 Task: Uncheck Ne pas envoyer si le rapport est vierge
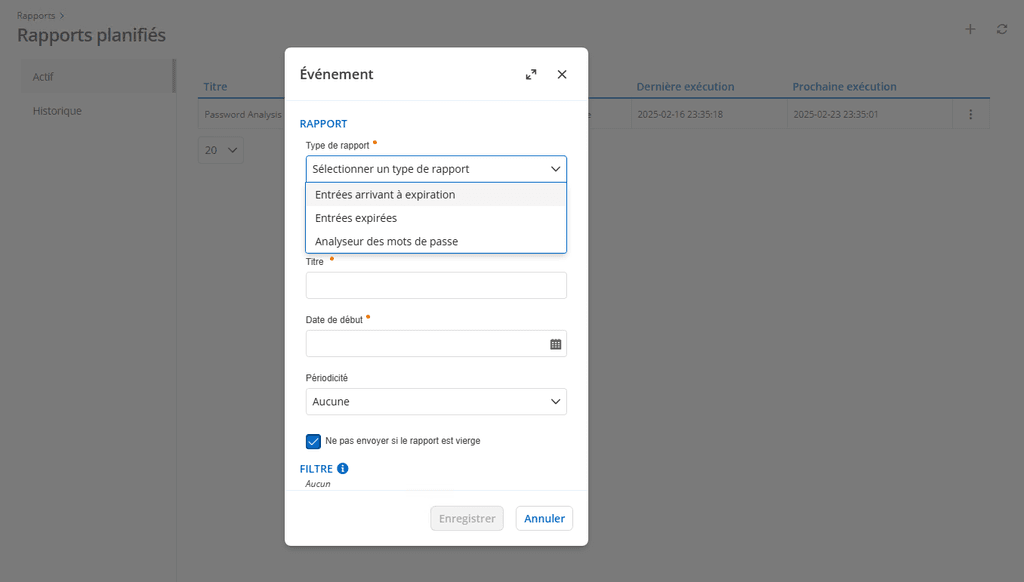click(x=313, y=441)
